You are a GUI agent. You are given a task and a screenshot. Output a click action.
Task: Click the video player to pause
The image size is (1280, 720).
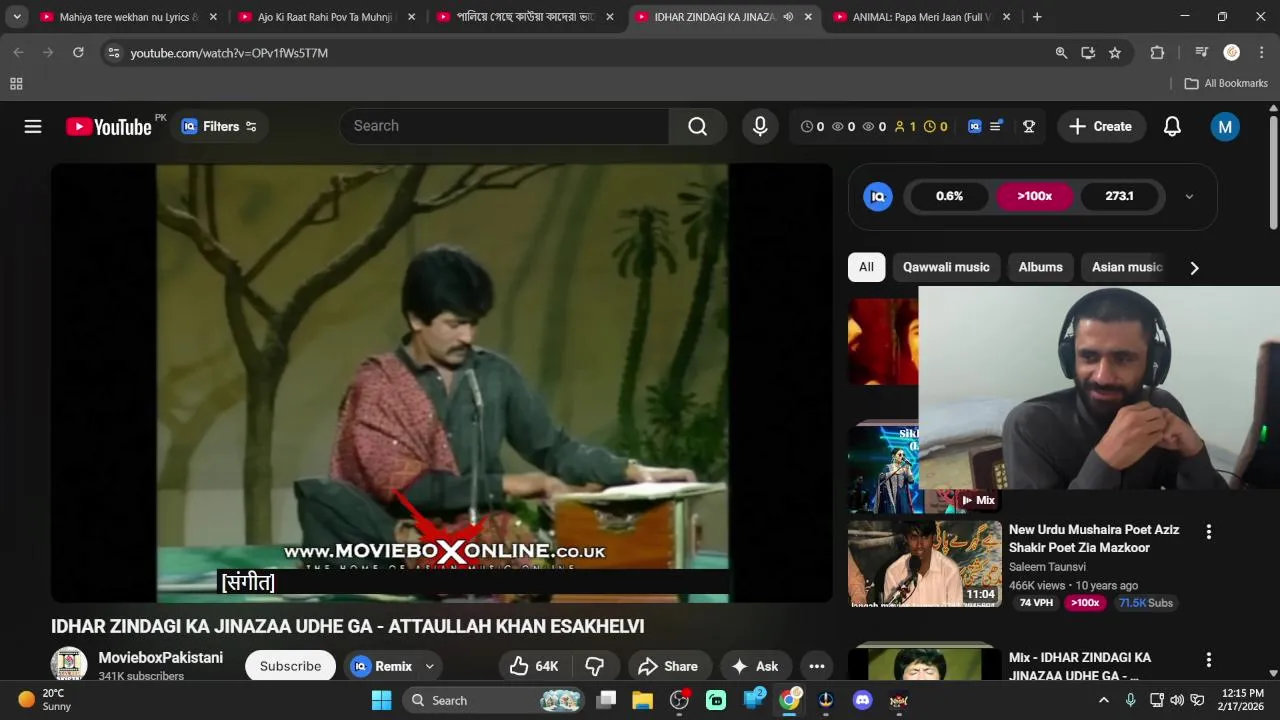click(x=442, y=384)
